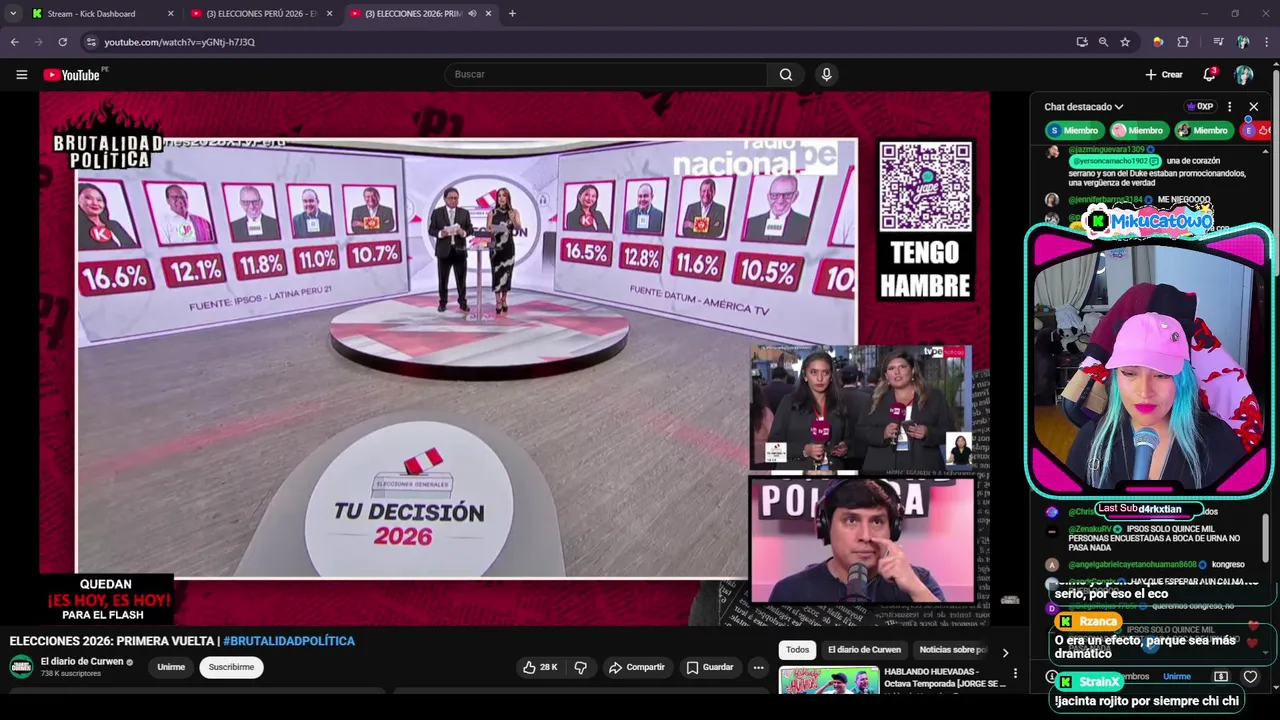Open the YouTube notifications bell
Image resolution: width=1280 pixels, height=720 pixels.
click(x=1209, y=75)
